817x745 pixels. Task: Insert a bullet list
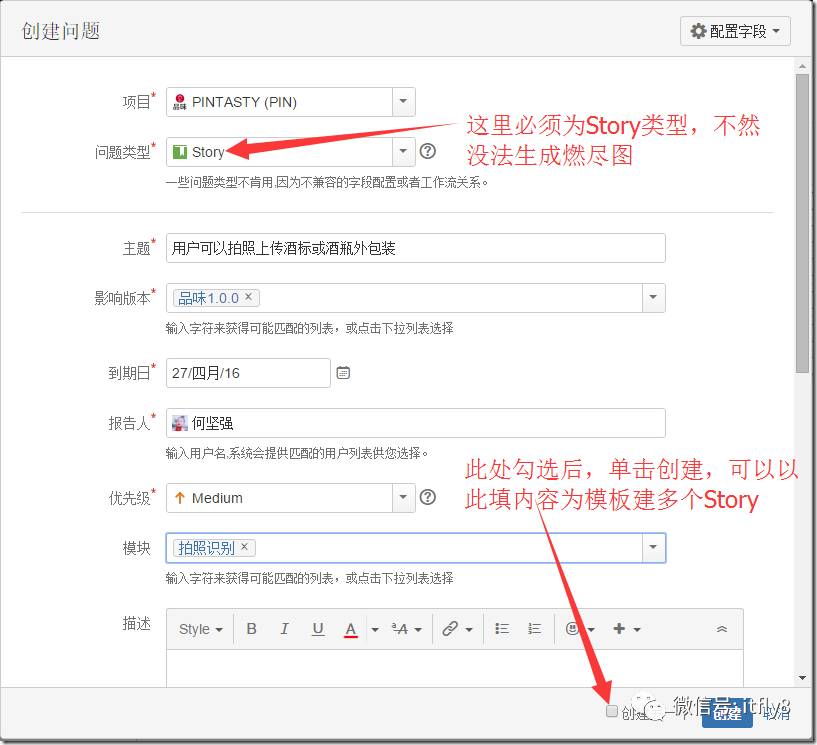point(502,629)
